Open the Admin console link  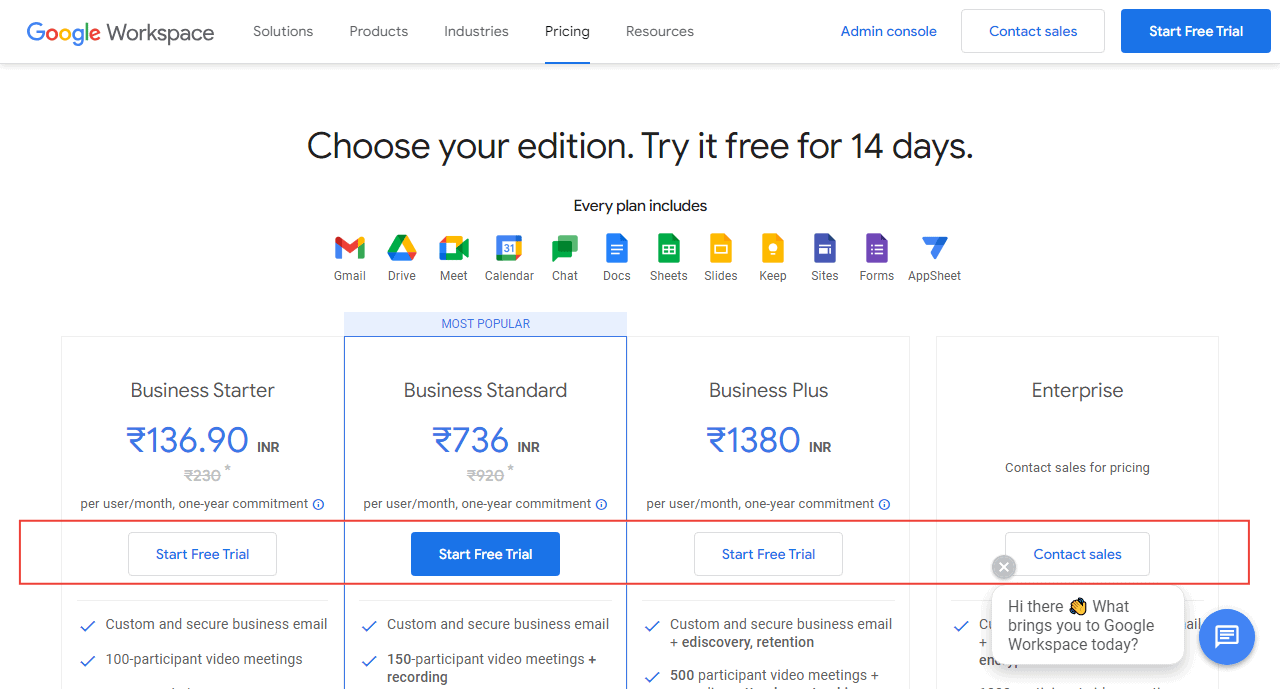point(888,31)
